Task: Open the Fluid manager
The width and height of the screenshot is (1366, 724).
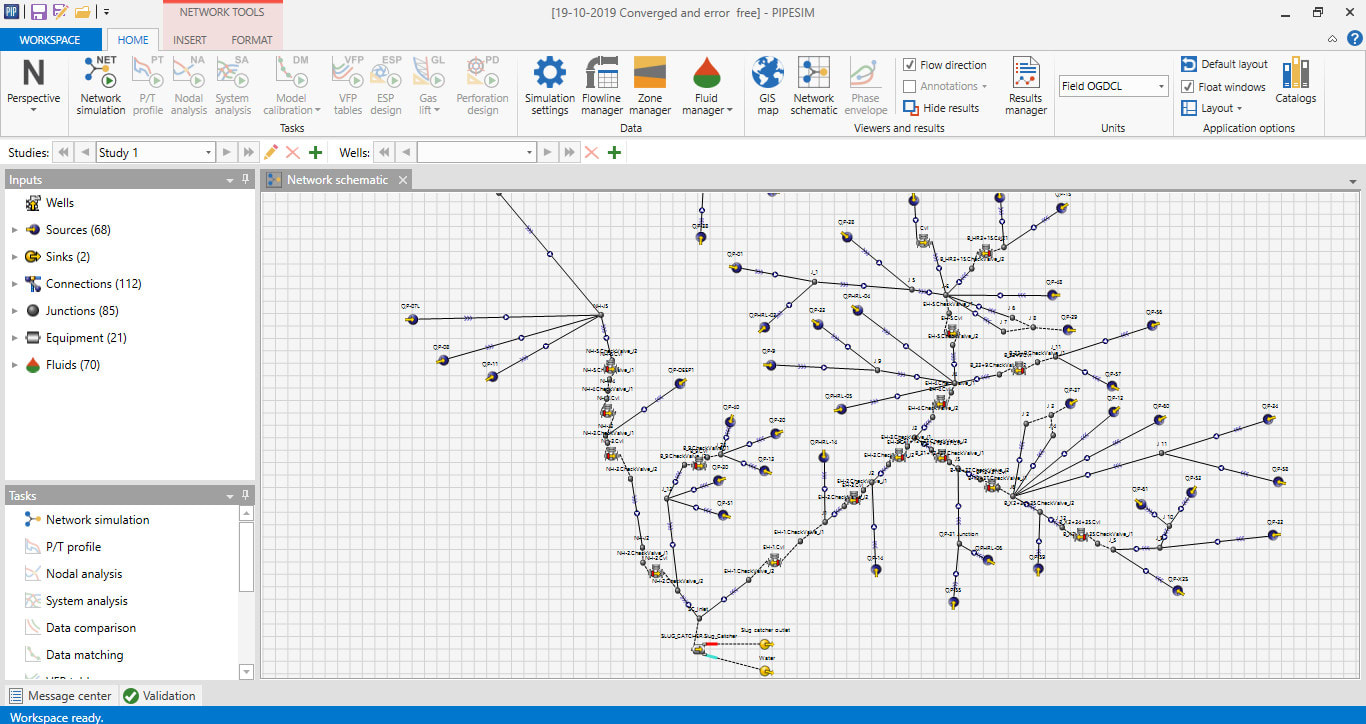Action: click(x=707, y=86)
